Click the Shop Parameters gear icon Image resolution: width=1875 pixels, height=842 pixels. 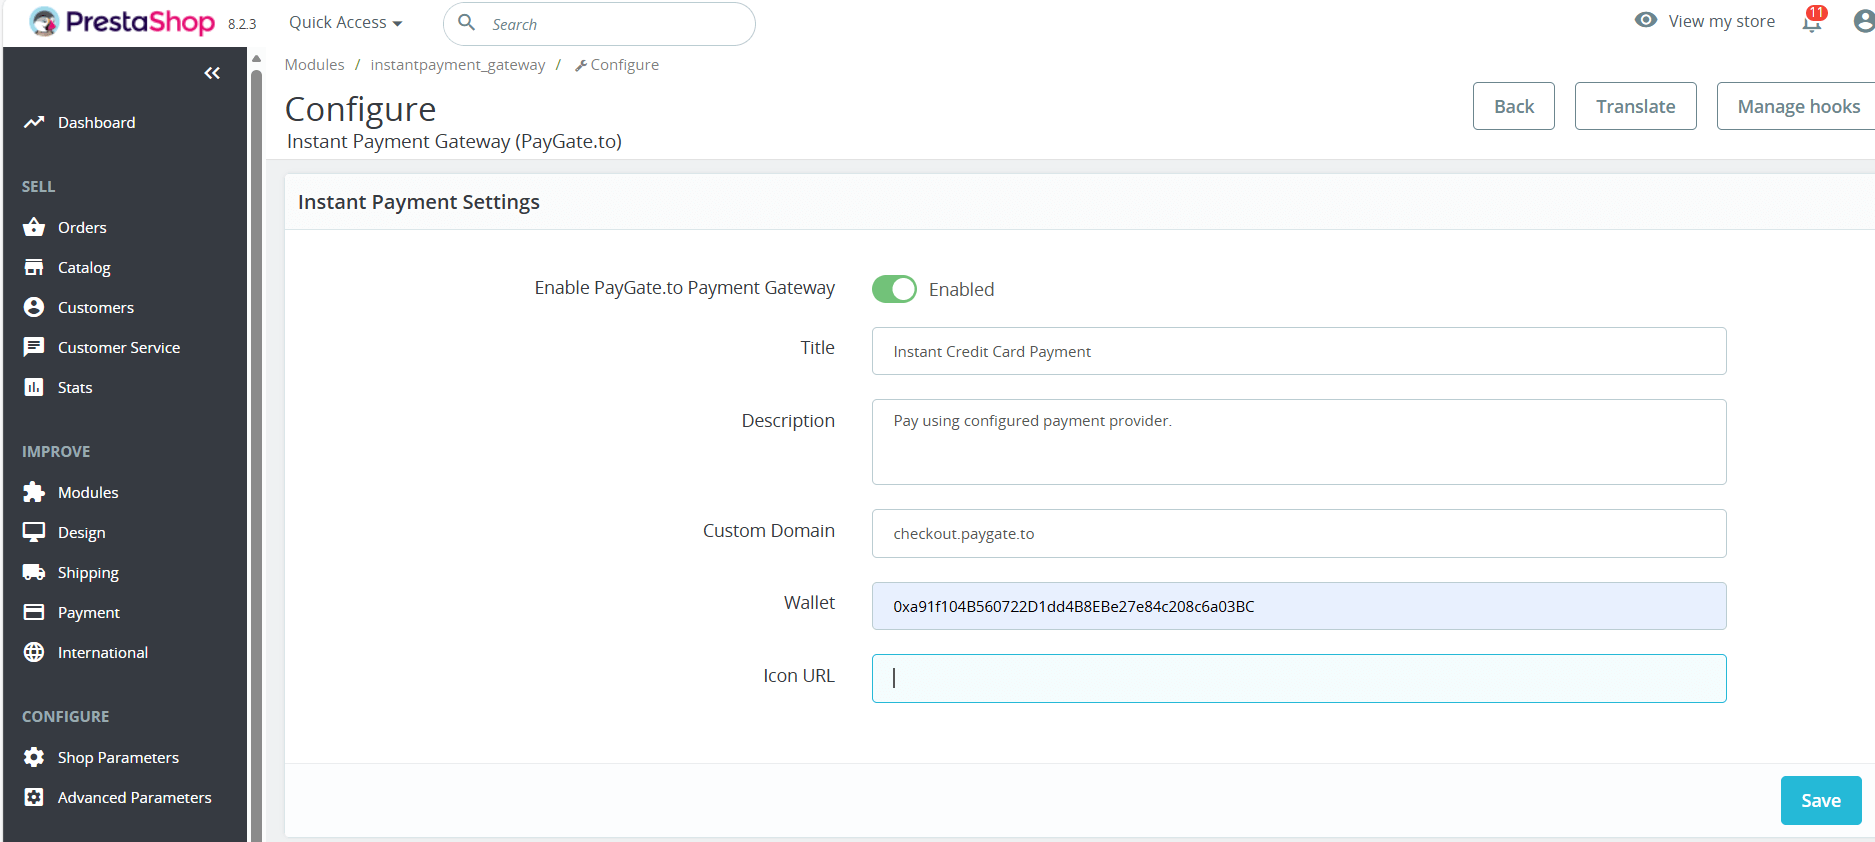[34, 757]
